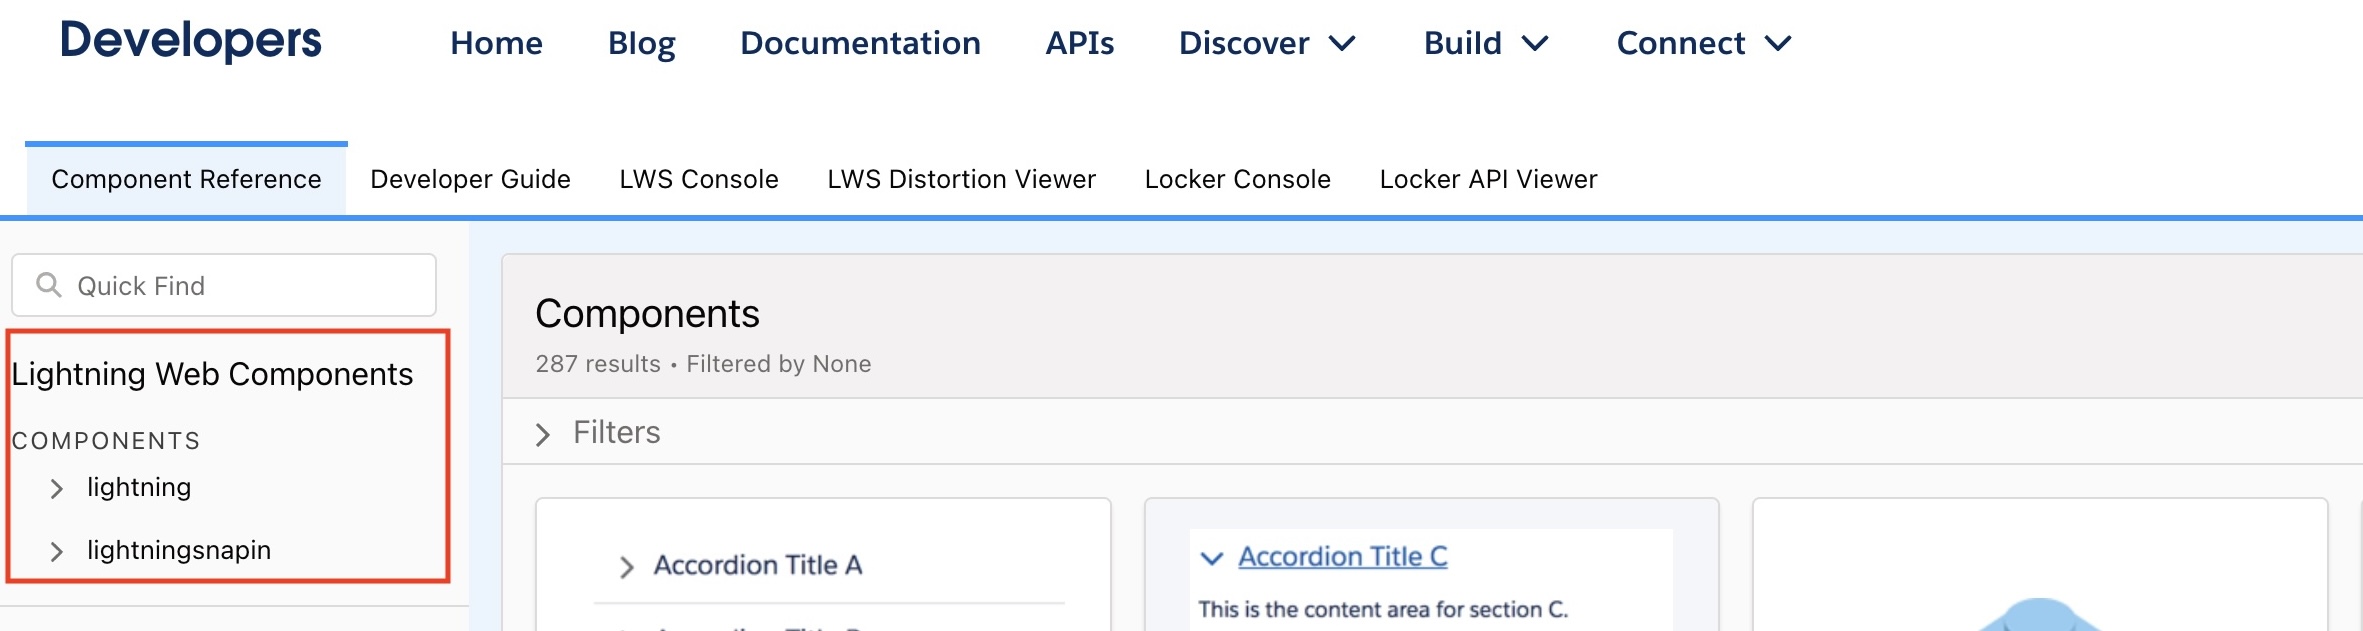Open the APIs page
2363x631 pixels.
(1079, 43)
